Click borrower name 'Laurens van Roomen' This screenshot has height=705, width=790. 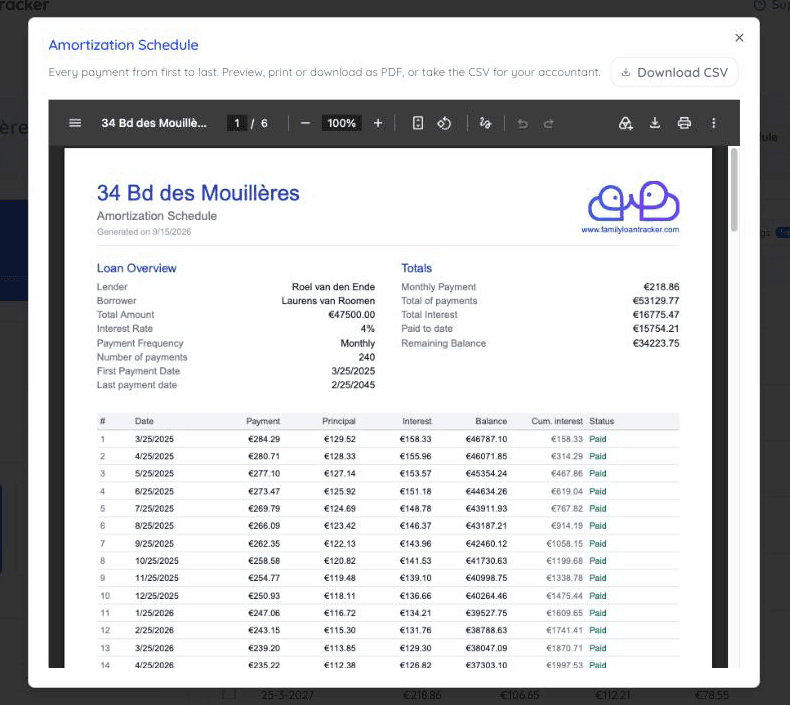(328, 301)
